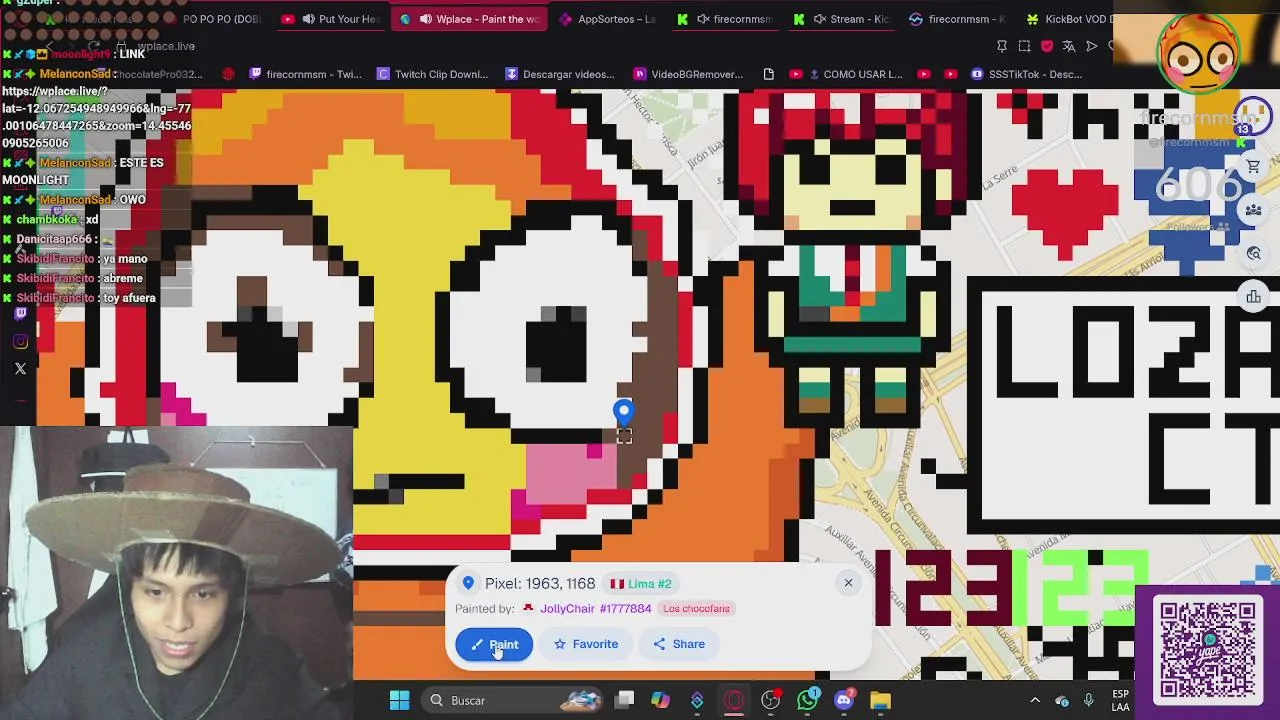Click the pin icon in browser toolbar
This screenshot has height=720, width=1280.
[x=1002, y=46]
